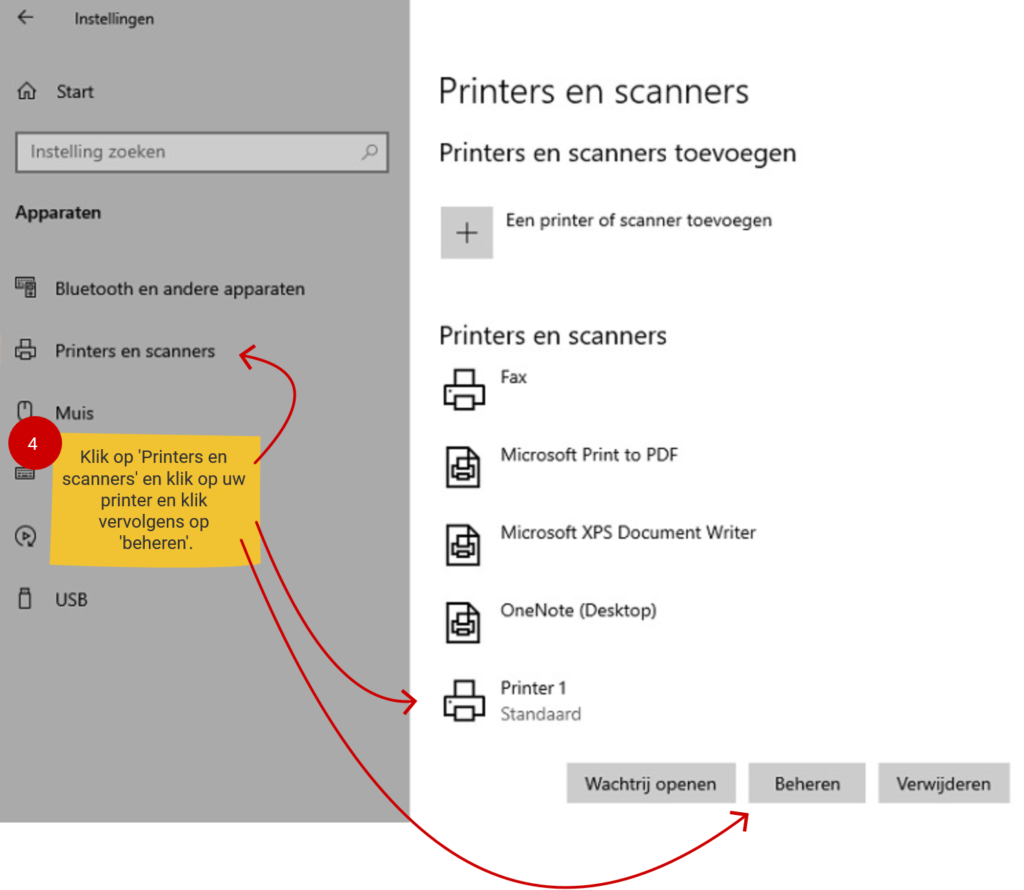Go to Start via the home icon
The image size is (1024, 890).
click(27, 92)
